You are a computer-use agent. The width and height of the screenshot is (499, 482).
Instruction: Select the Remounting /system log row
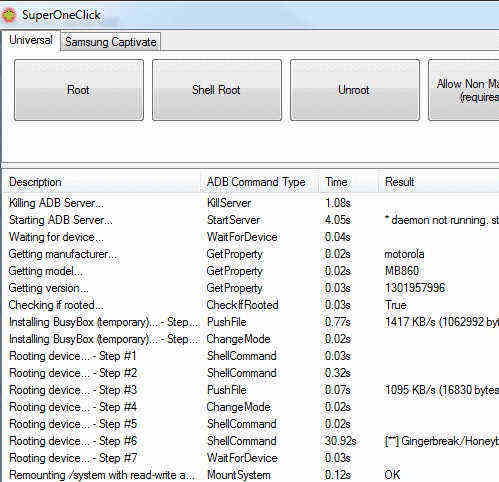(252, 475)
